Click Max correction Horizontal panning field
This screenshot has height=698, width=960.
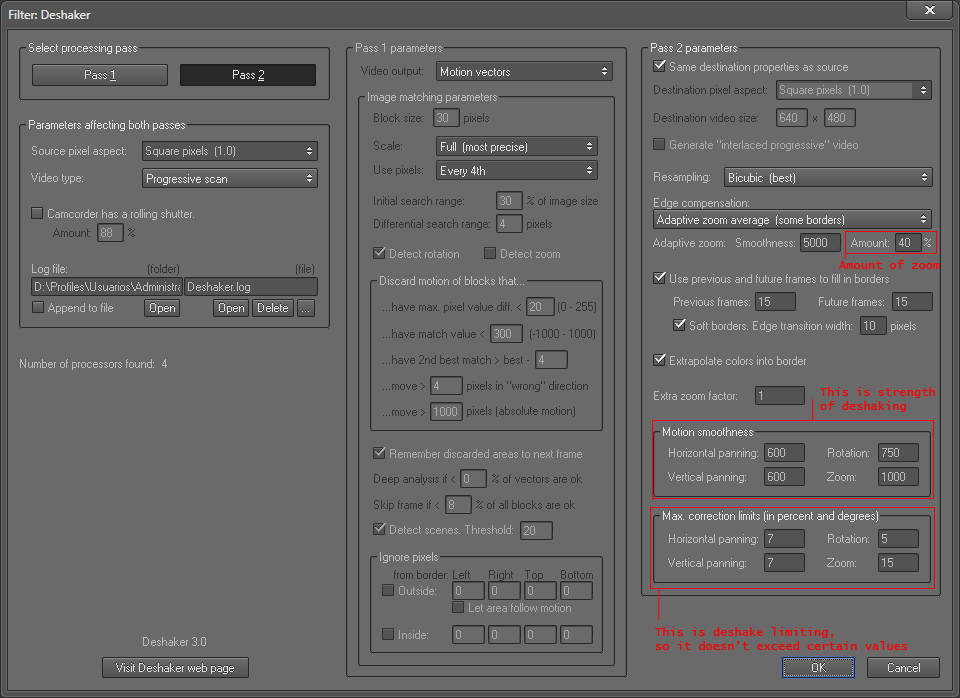tap(784, 539)
